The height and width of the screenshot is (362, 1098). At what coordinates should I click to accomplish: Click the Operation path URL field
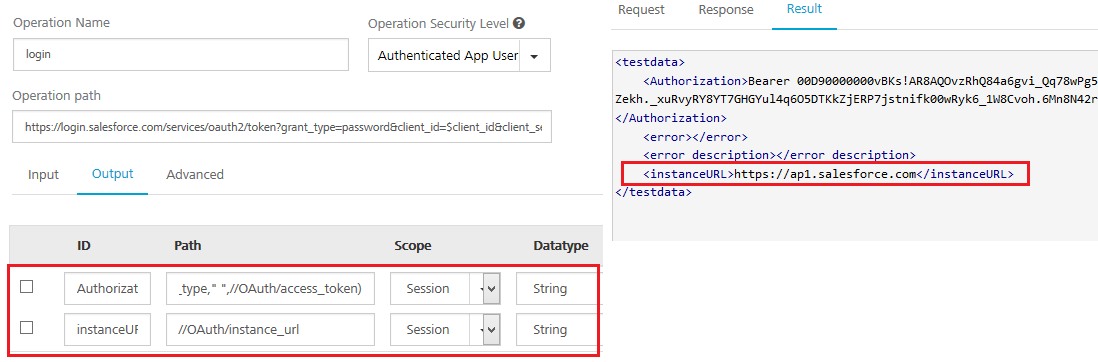pos(282,126)
